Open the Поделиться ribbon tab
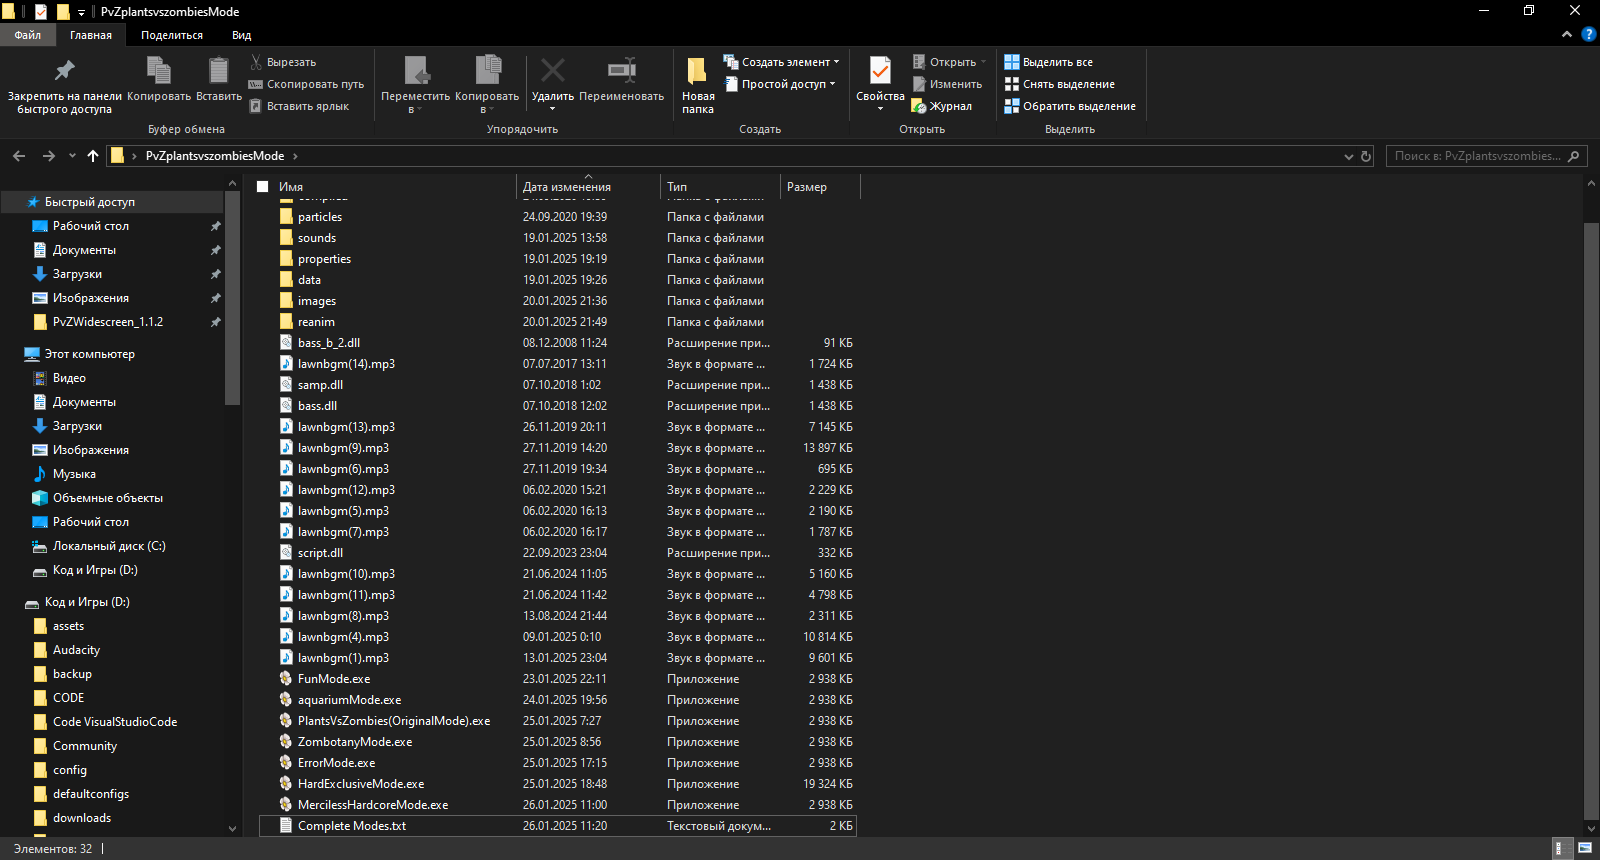Image resolution: width=1600 pixels, height=860 pixels. pos(171,35)
